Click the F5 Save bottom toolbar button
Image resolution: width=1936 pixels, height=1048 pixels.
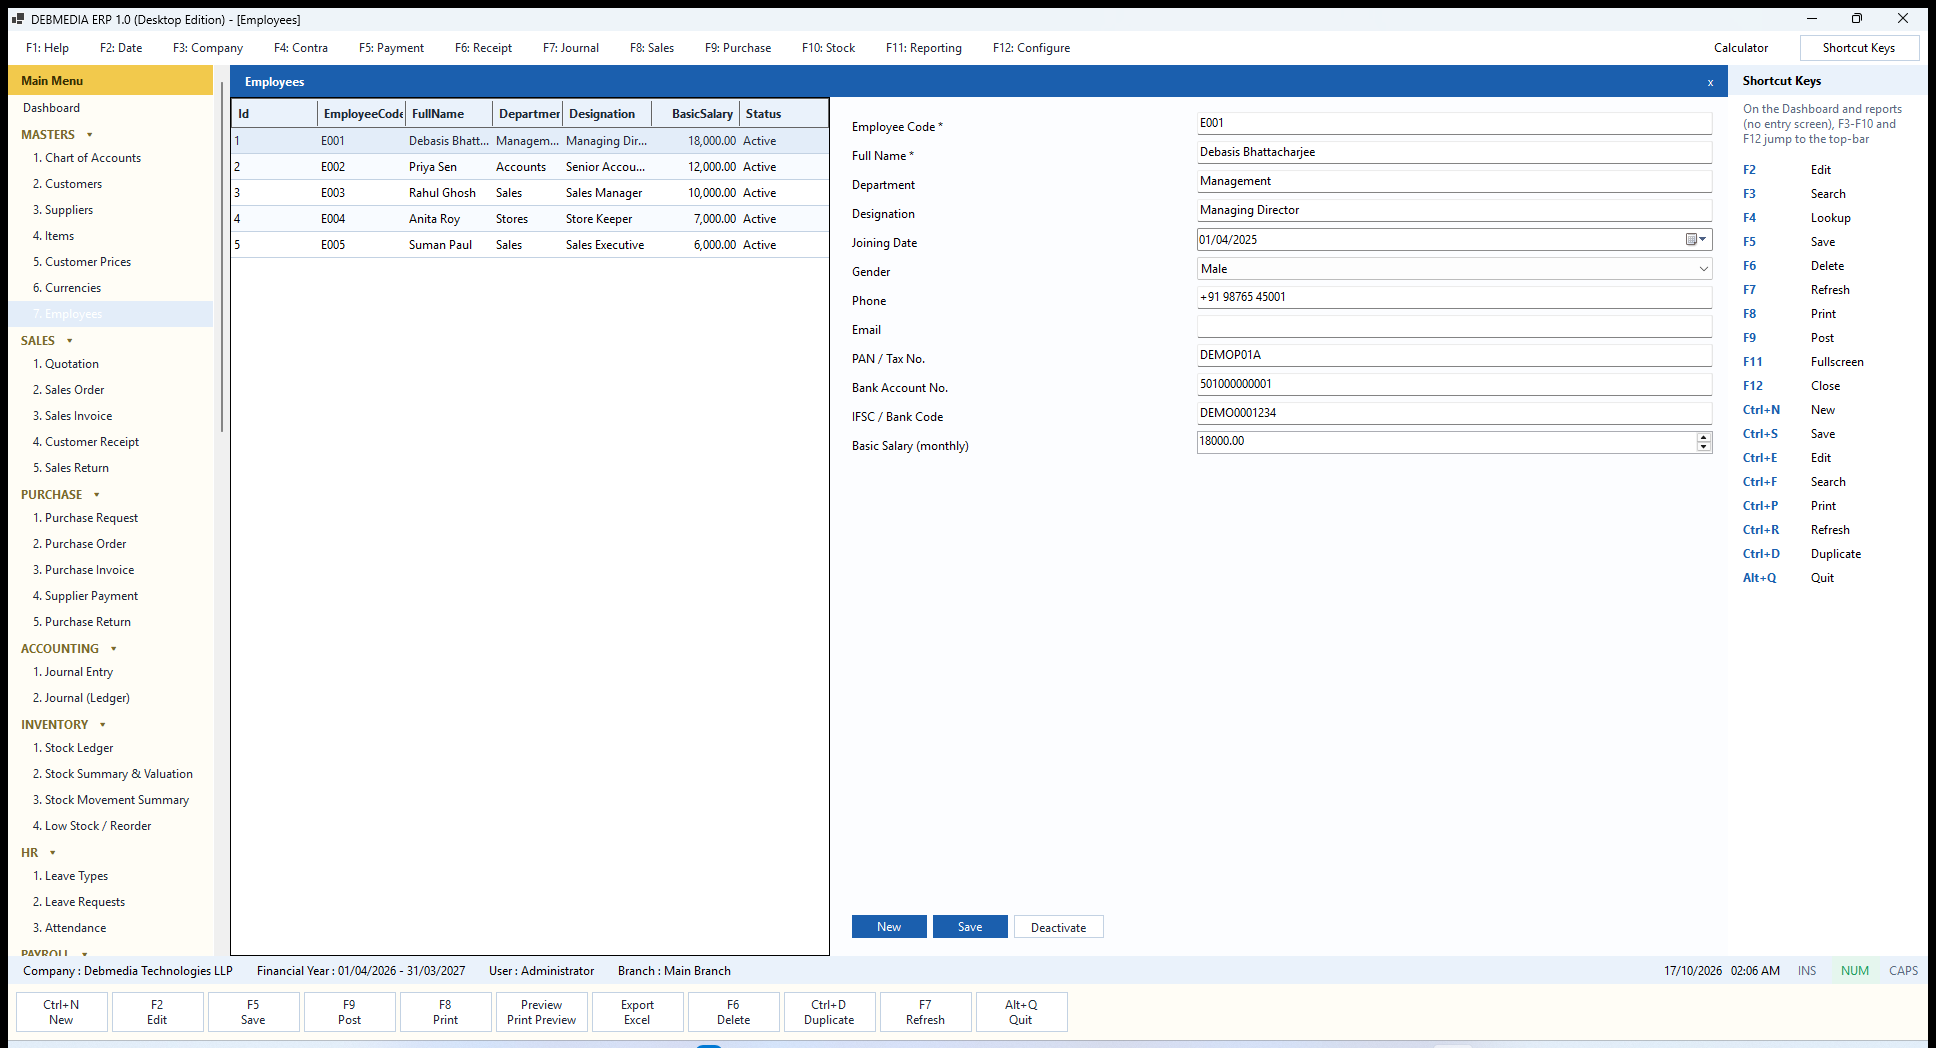[253, 1012]
